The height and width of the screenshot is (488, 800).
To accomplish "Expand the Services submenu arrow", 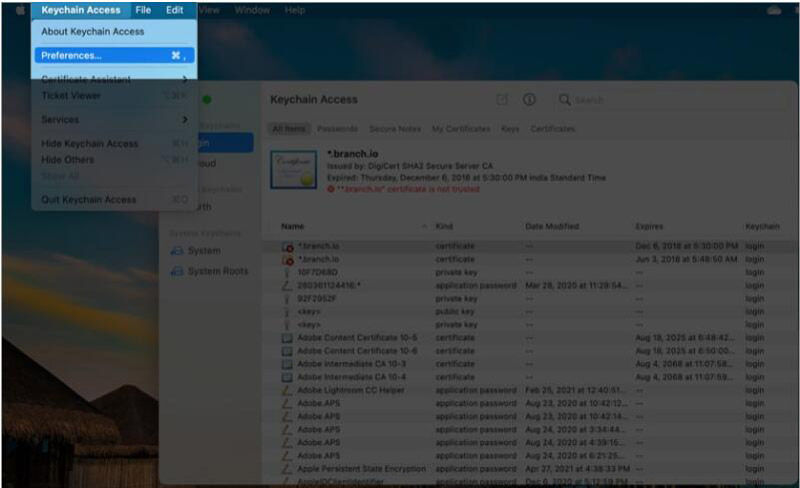I will [x=185, y=119].
